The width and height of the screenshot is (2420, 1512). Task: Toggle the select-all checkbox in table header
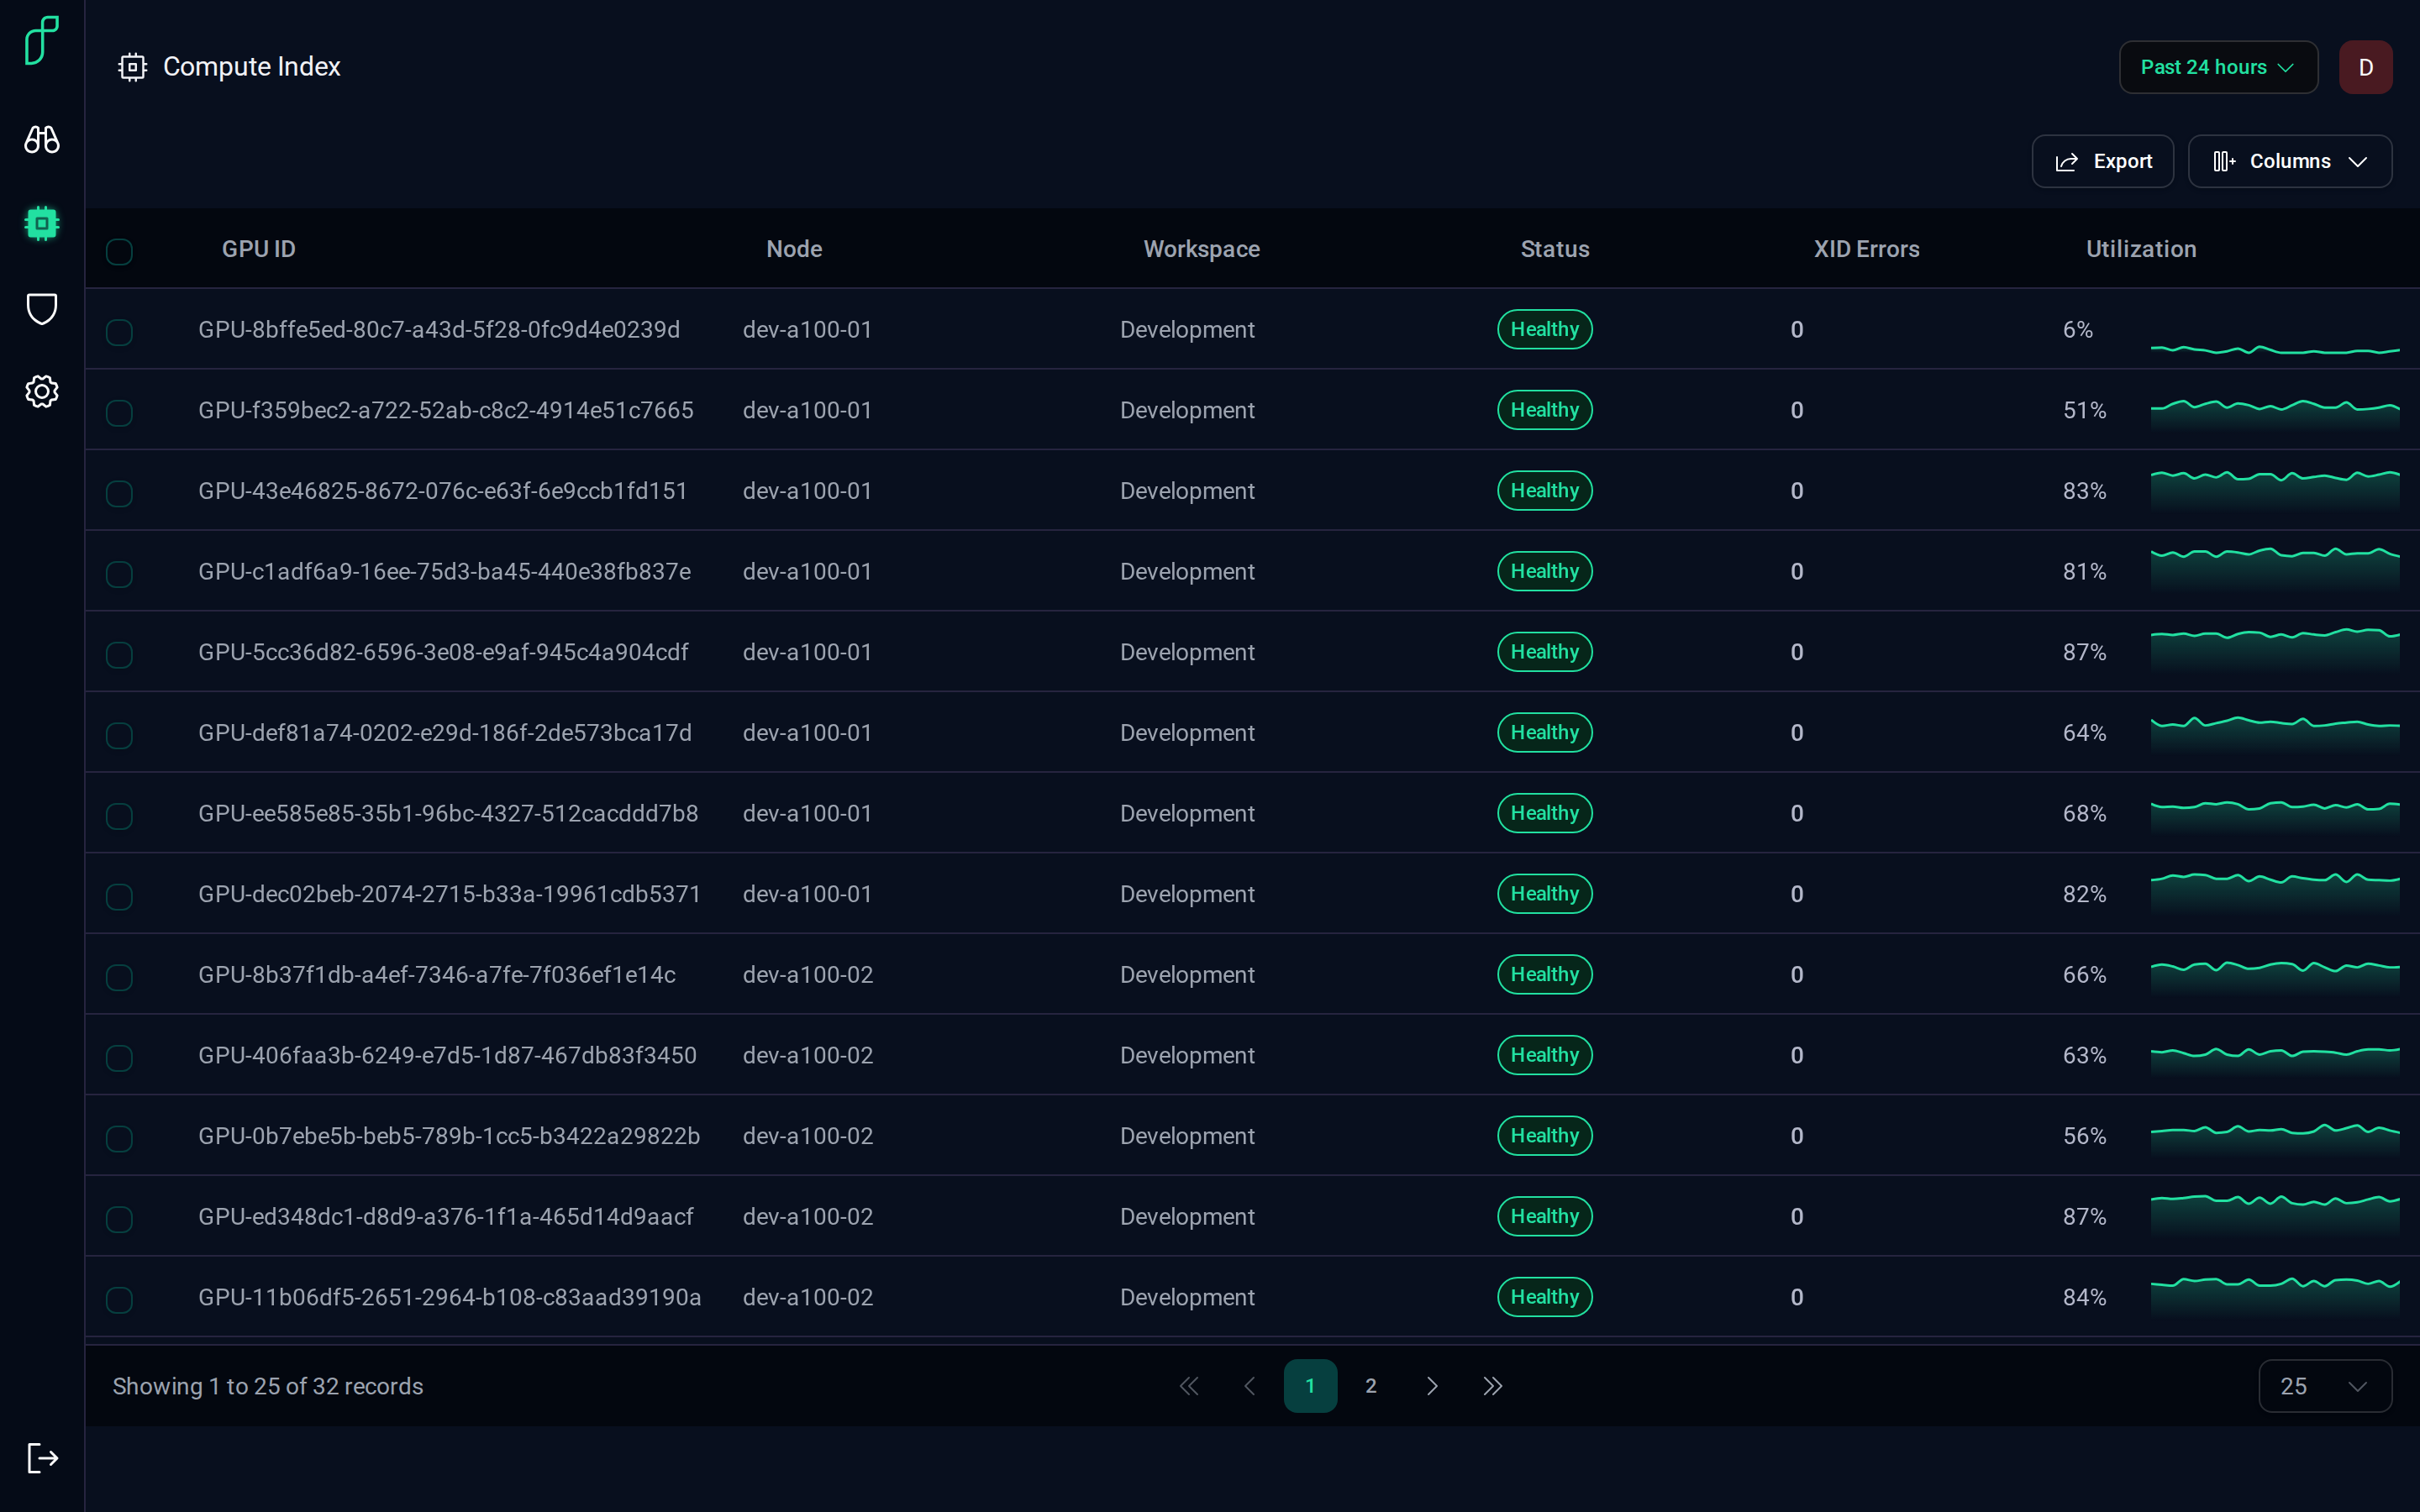pos(119,251)
